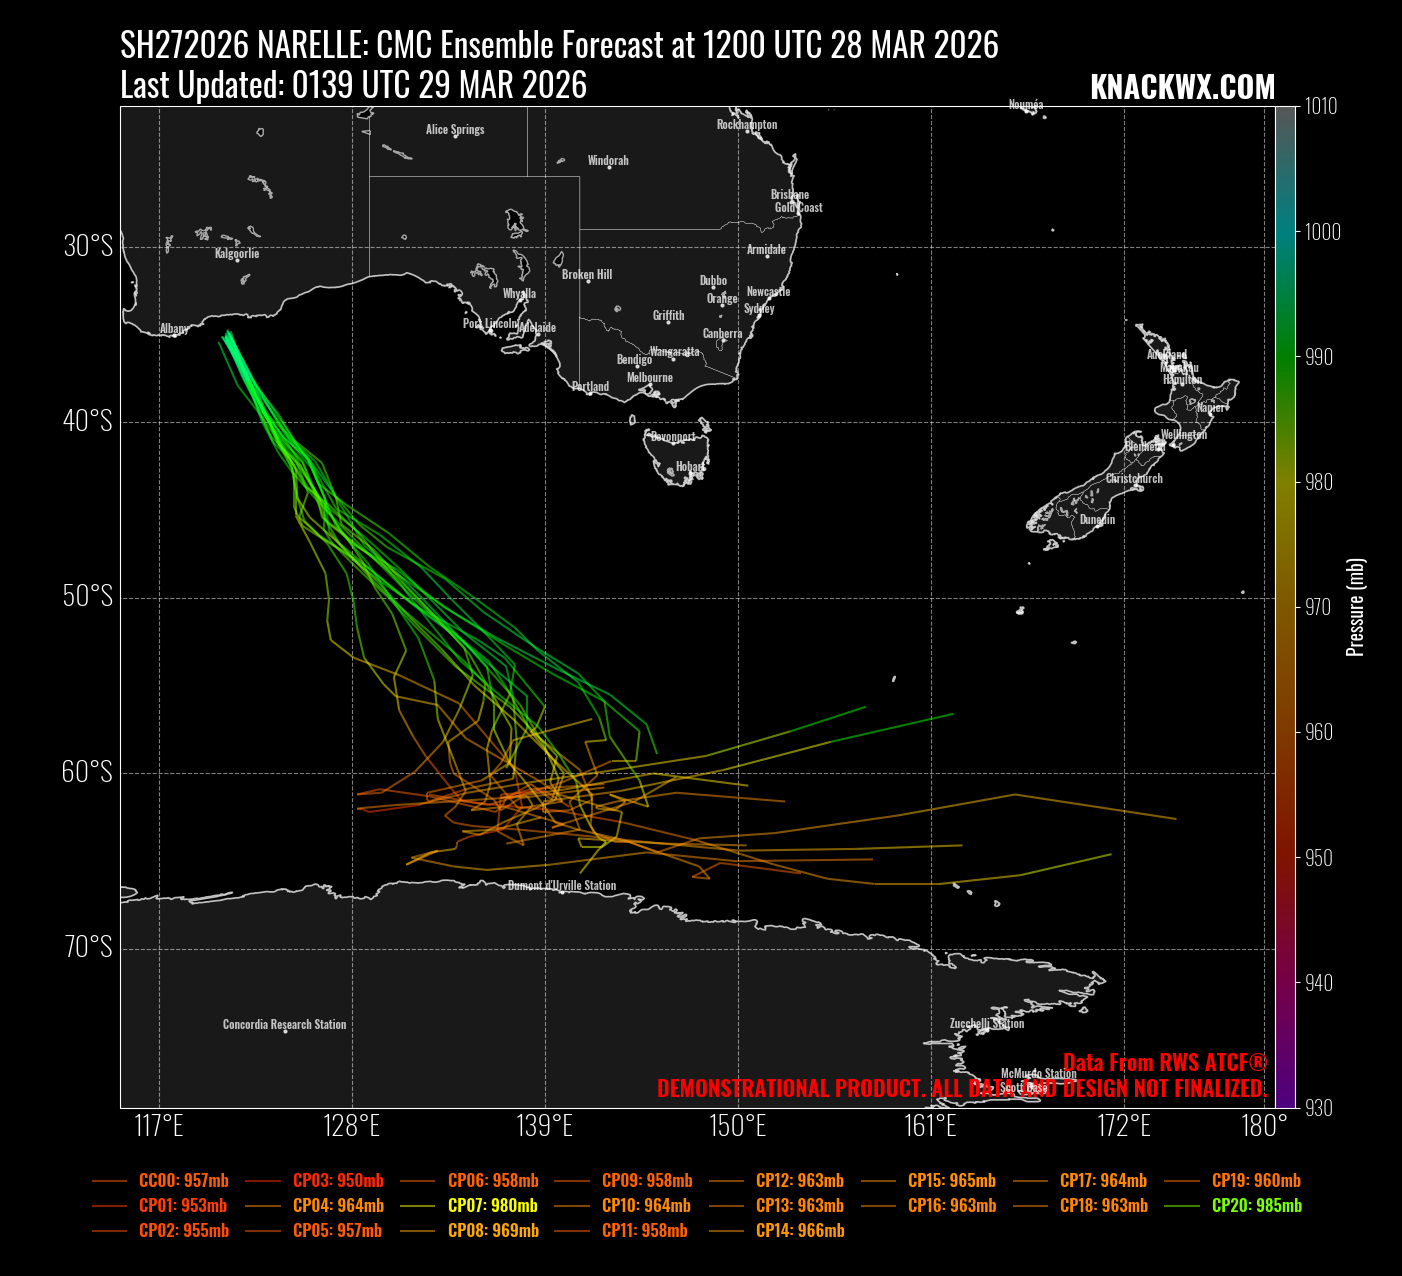Screen dimensions: 1402x1276
Task: Click the pressure colorbar near 990 mb
Action: pyautogui.click(x=1285, y=357)
